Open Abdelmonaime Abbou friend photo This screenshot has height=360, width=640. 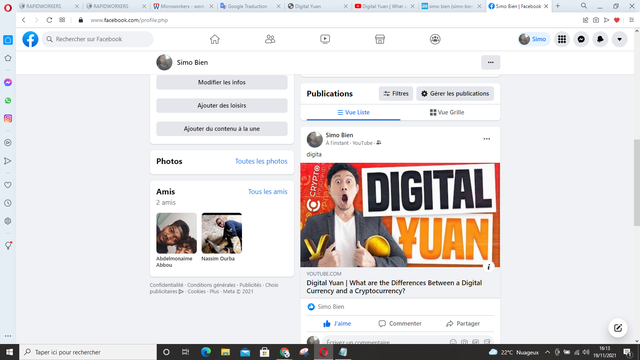click(176, 233)
